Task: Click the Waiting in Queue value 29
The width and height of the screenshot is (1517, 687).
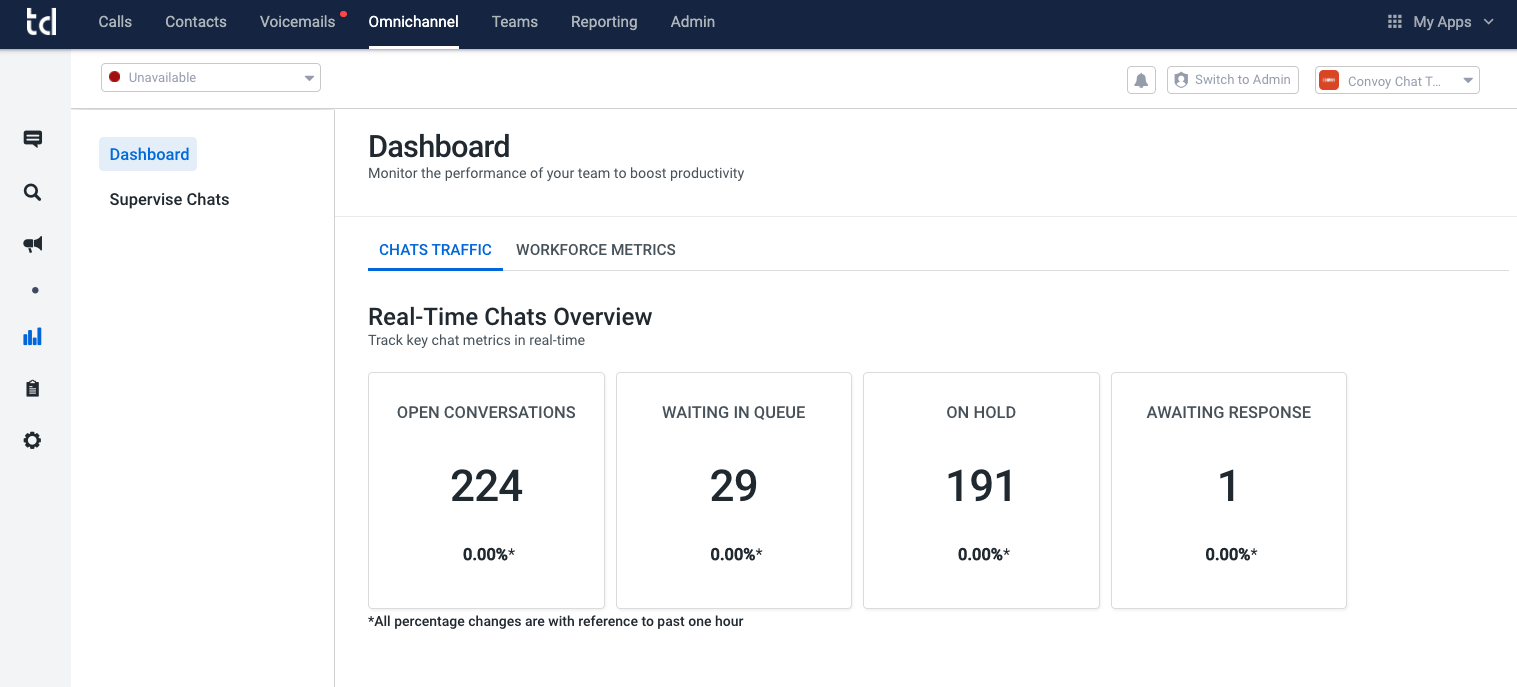Action: point(734,486)
